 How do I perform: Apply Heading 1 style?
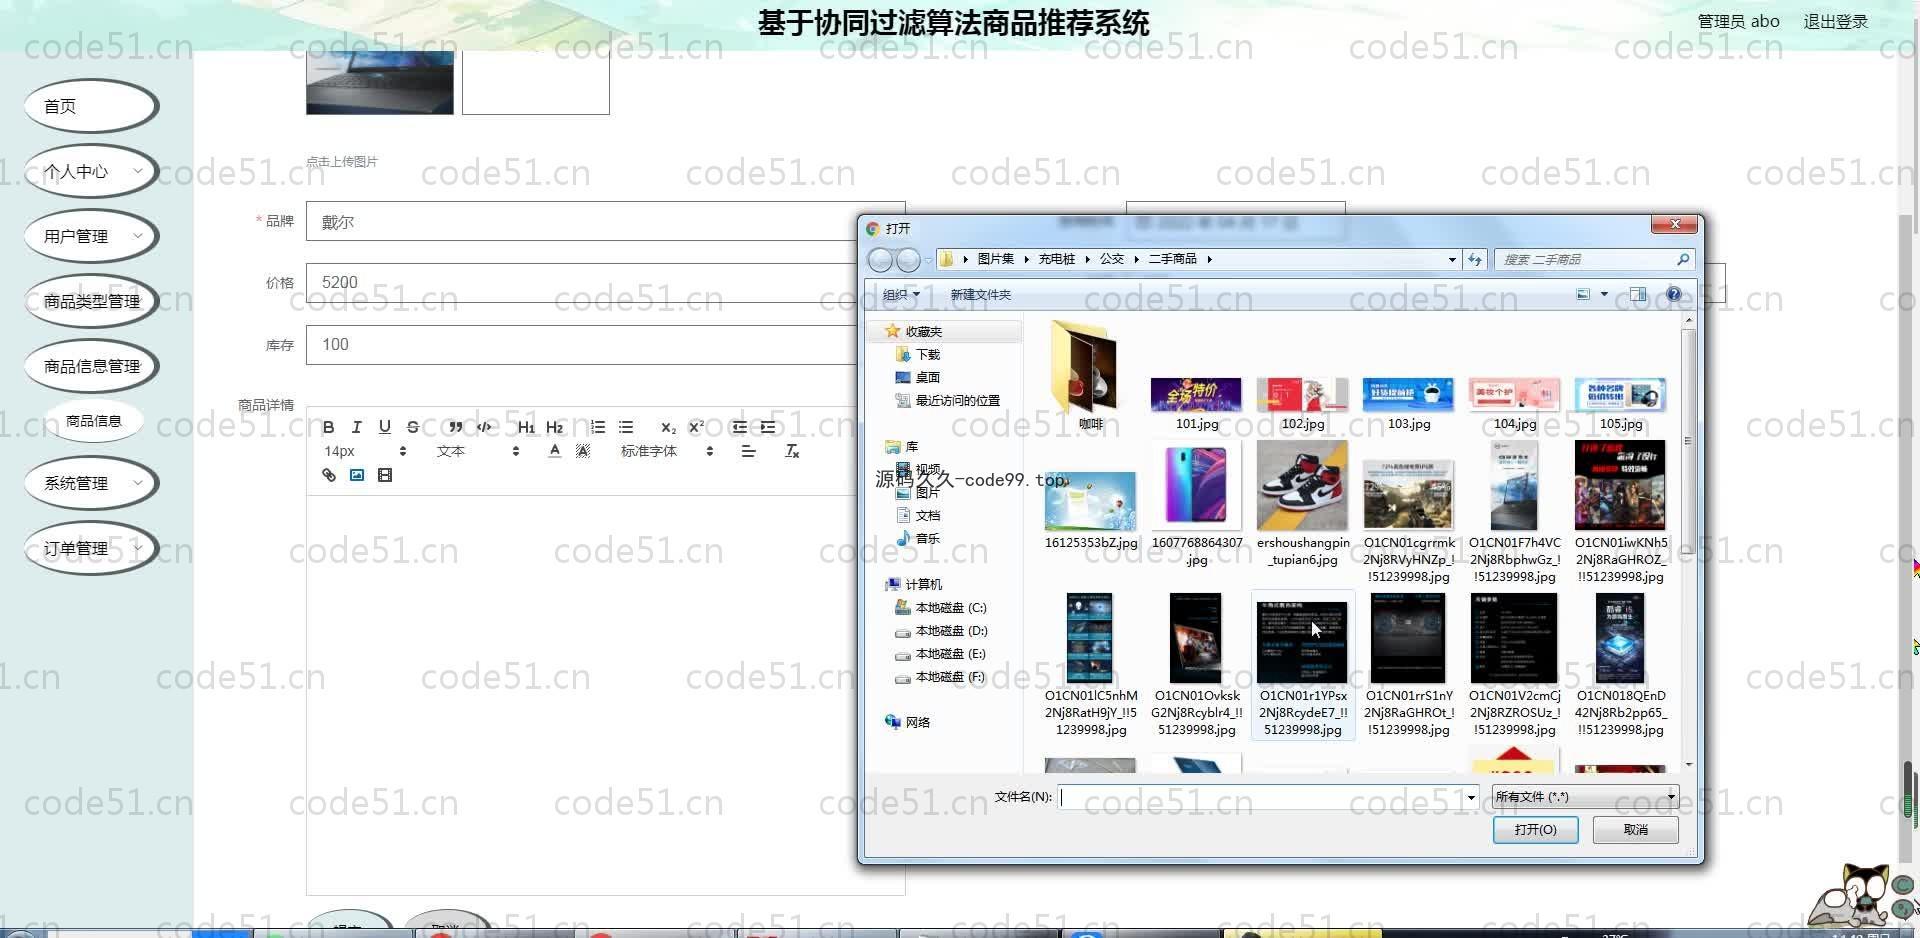526,427
